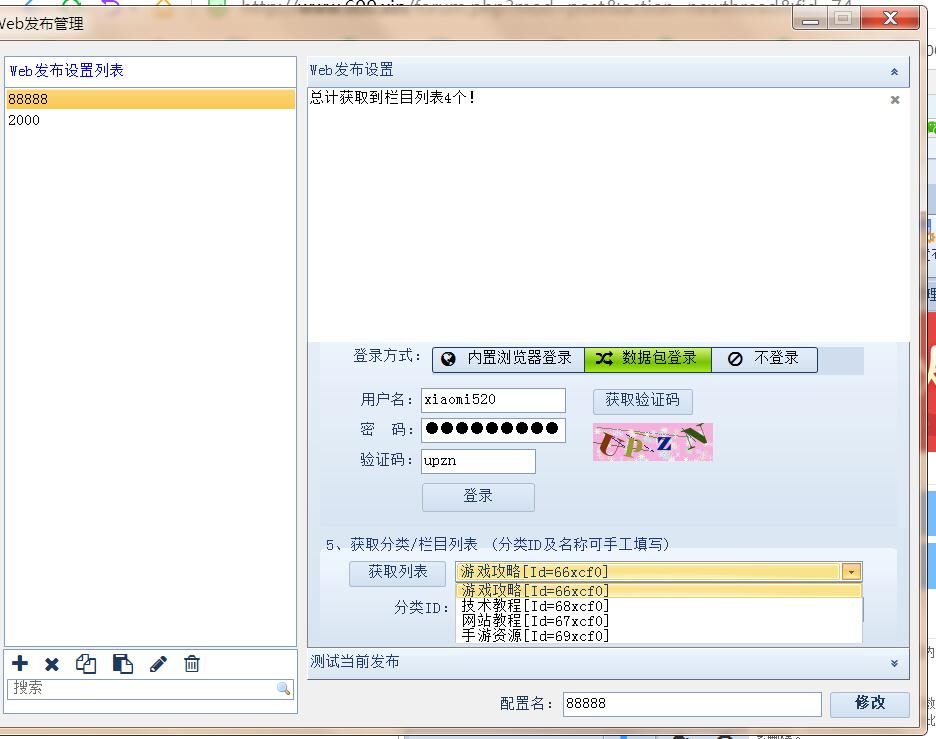936x739 pixels.
Task: Click the copy configuration icon
Action: pos(87,664)
